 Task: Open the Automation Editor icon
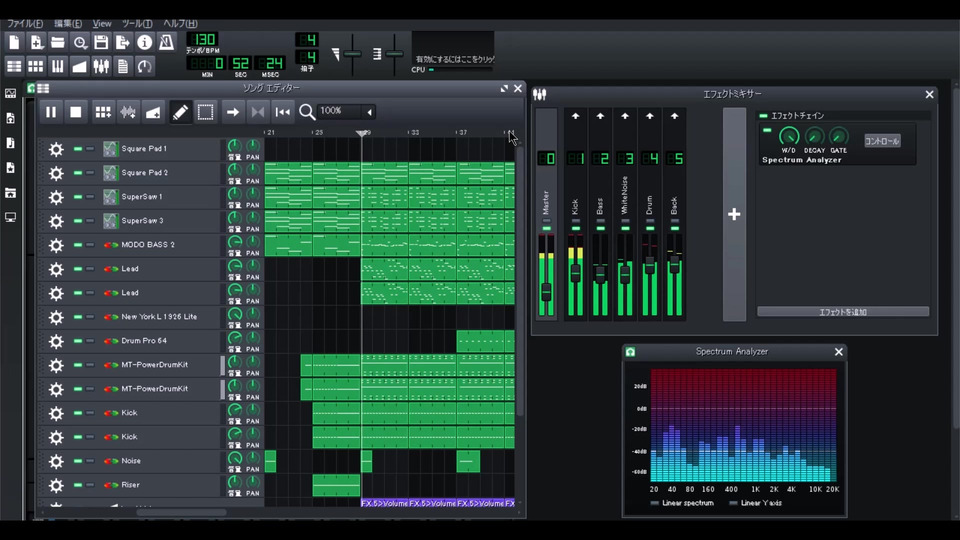(x=80, y=66)
